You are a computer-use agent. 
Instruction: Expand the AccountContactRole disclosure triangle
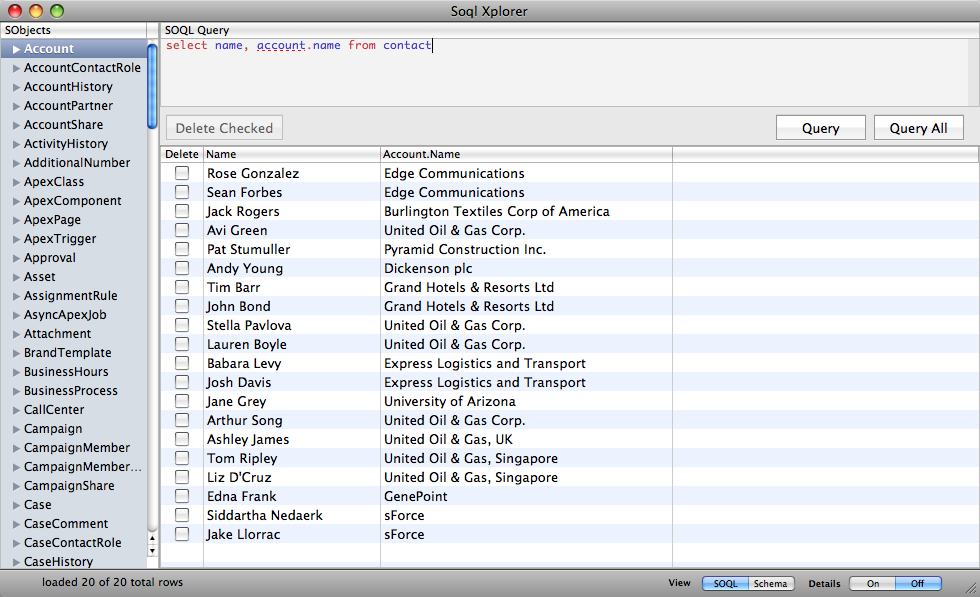16,68
